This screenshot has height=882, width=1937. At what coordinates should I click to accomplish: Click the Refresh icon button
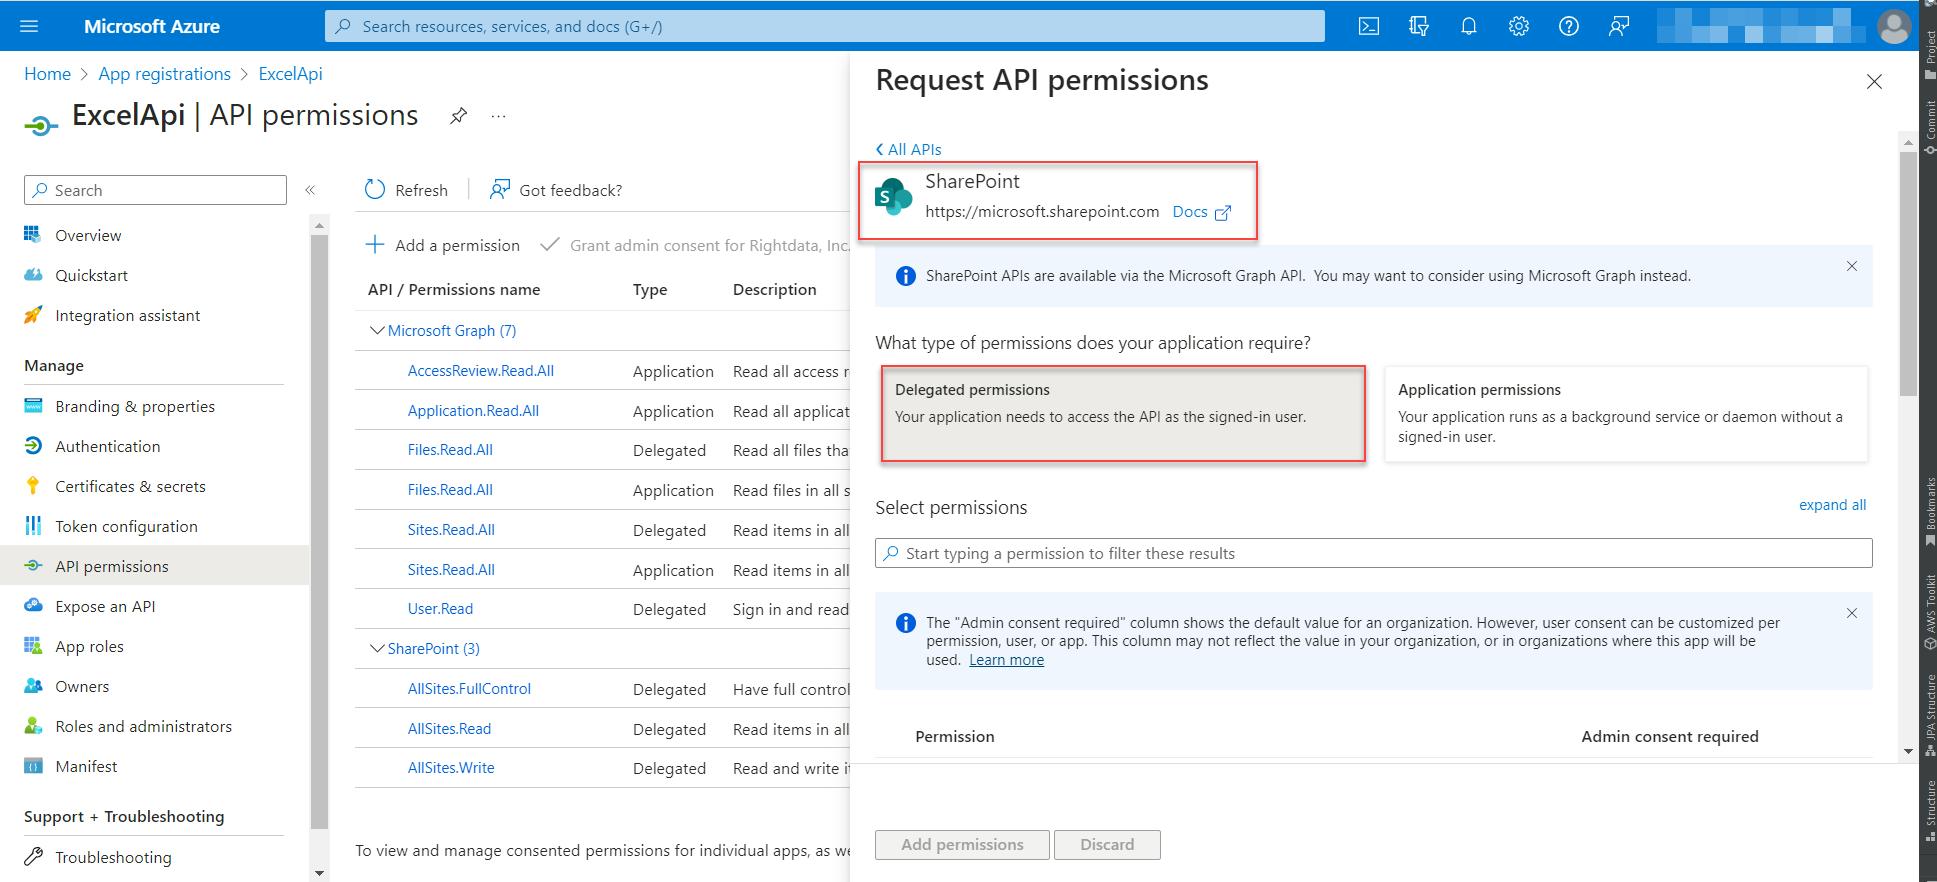(375, 190)
